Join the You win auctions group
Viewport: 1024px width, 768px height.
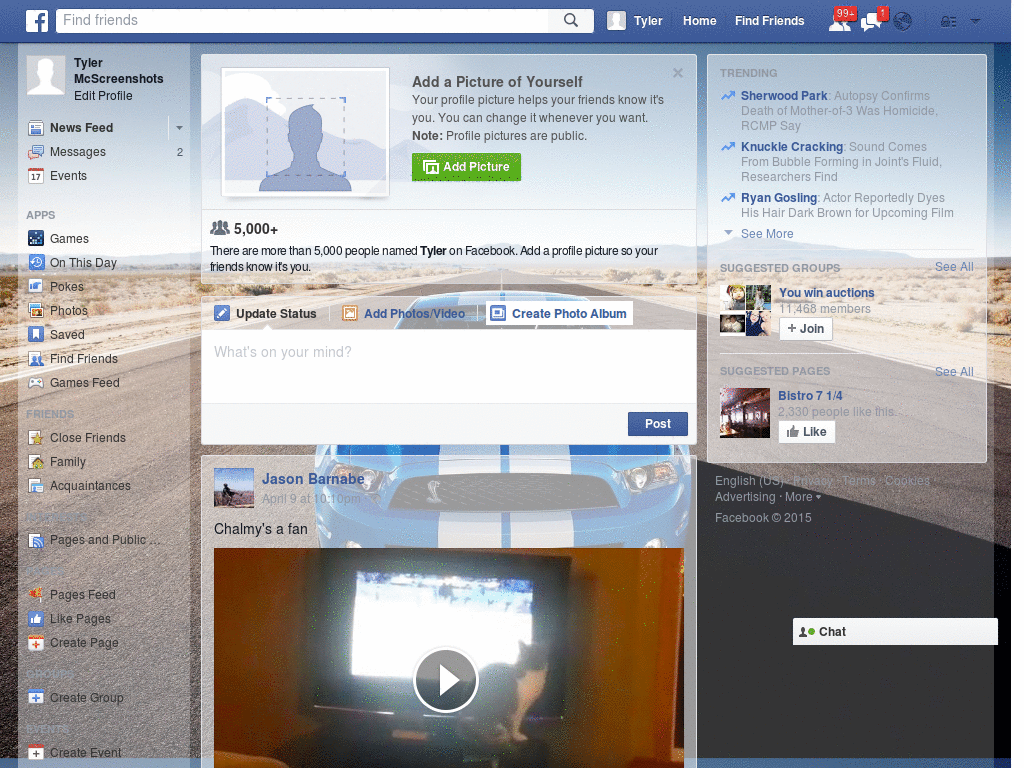coord(806,328)
